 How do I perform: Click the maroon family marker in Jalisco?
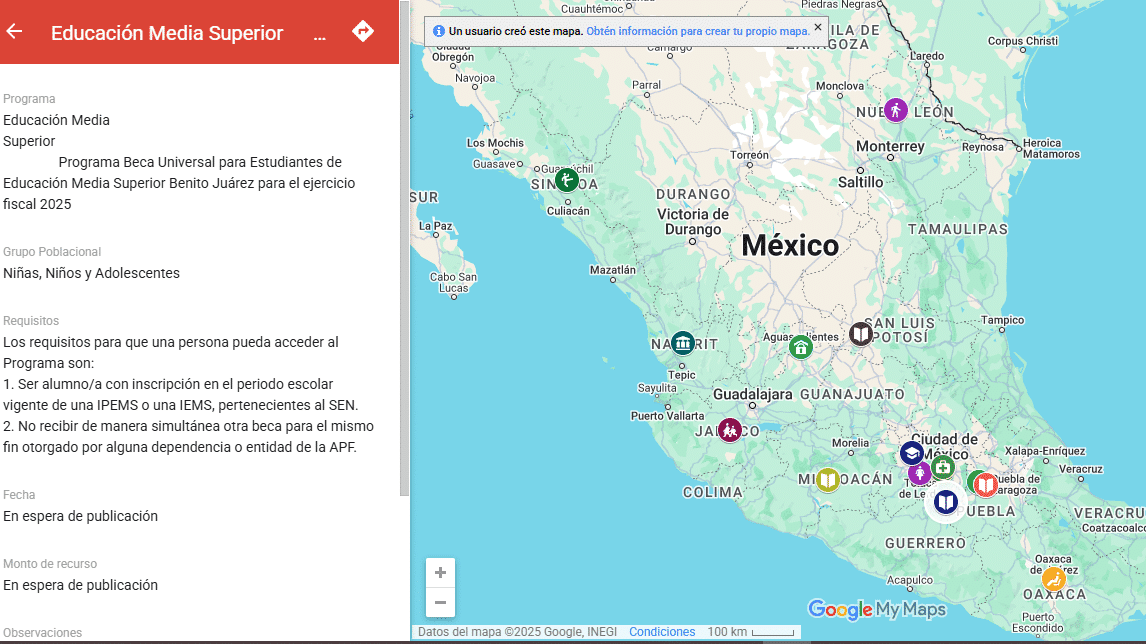pos(730,430)
